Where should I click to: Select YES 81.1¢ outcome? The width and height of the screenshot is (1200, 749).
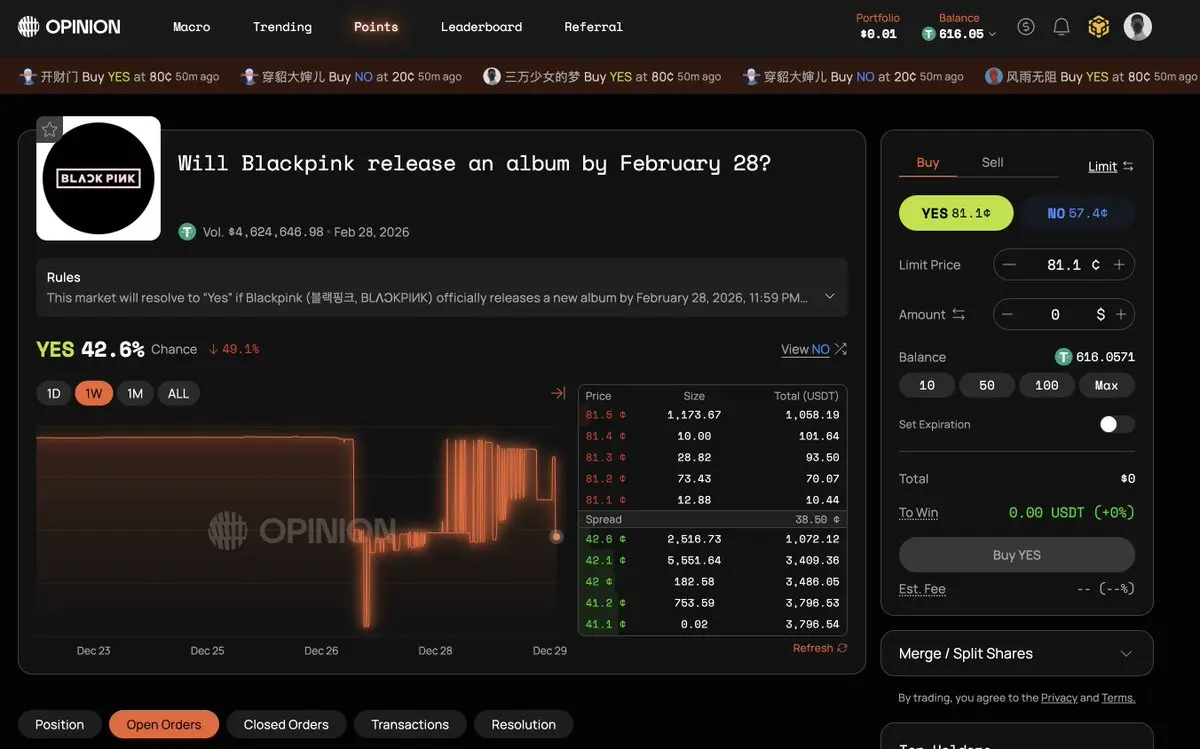956,213
